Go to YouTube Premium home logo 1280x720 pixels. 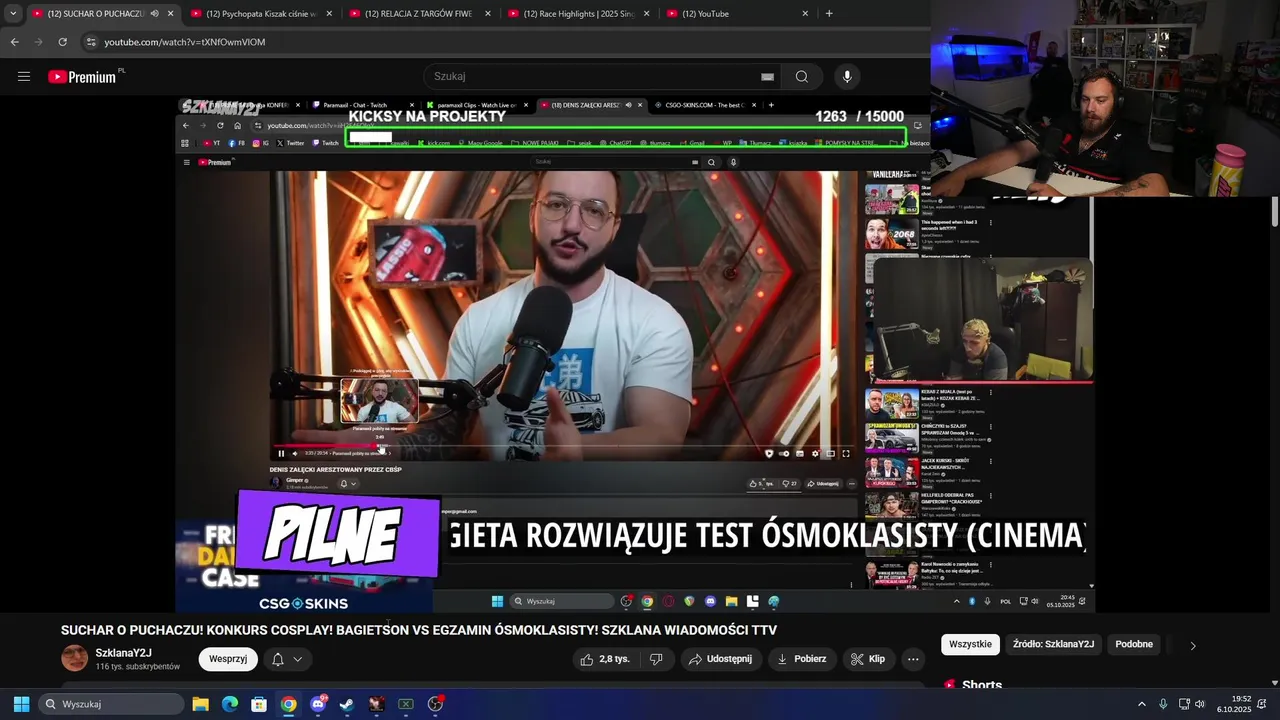click(83, 77)
